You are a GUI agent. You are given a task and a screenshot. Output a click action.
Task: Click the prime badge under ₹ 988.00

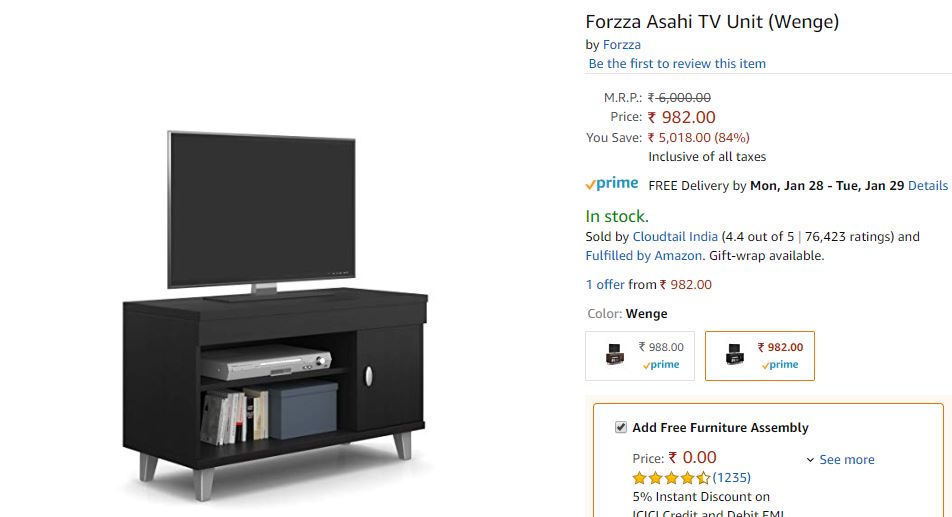click(x=661, y=365)
